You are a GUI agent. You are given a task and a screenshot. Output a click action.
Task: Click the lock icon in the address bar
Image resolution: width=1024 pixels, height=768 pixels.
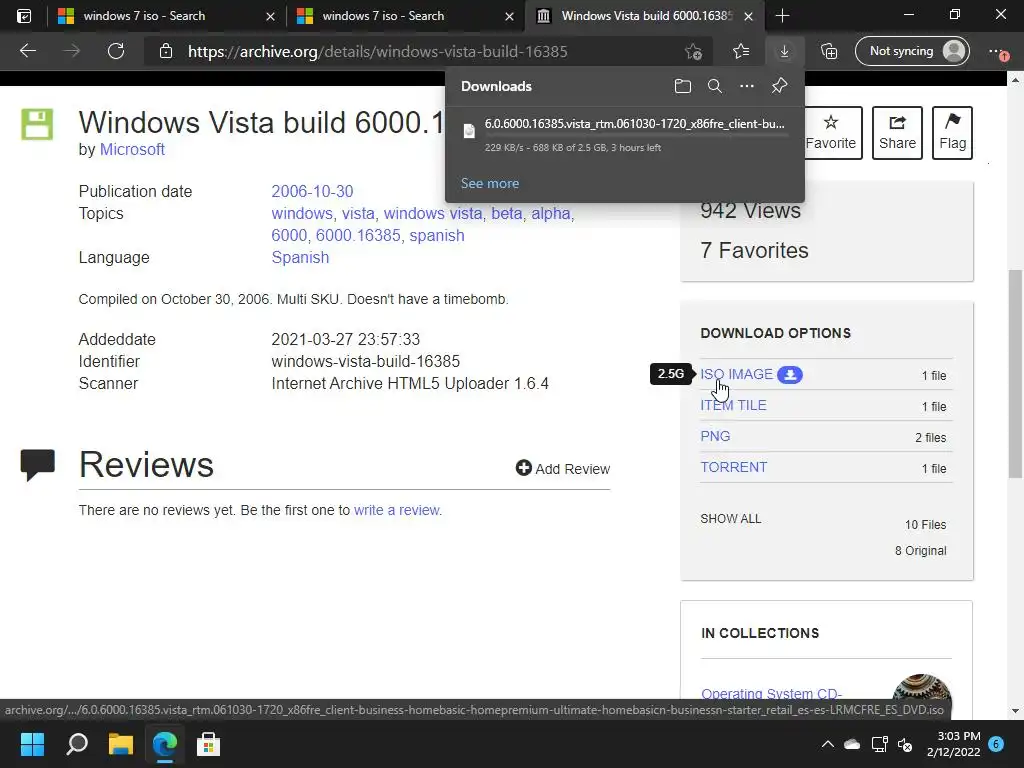point(166,51)
